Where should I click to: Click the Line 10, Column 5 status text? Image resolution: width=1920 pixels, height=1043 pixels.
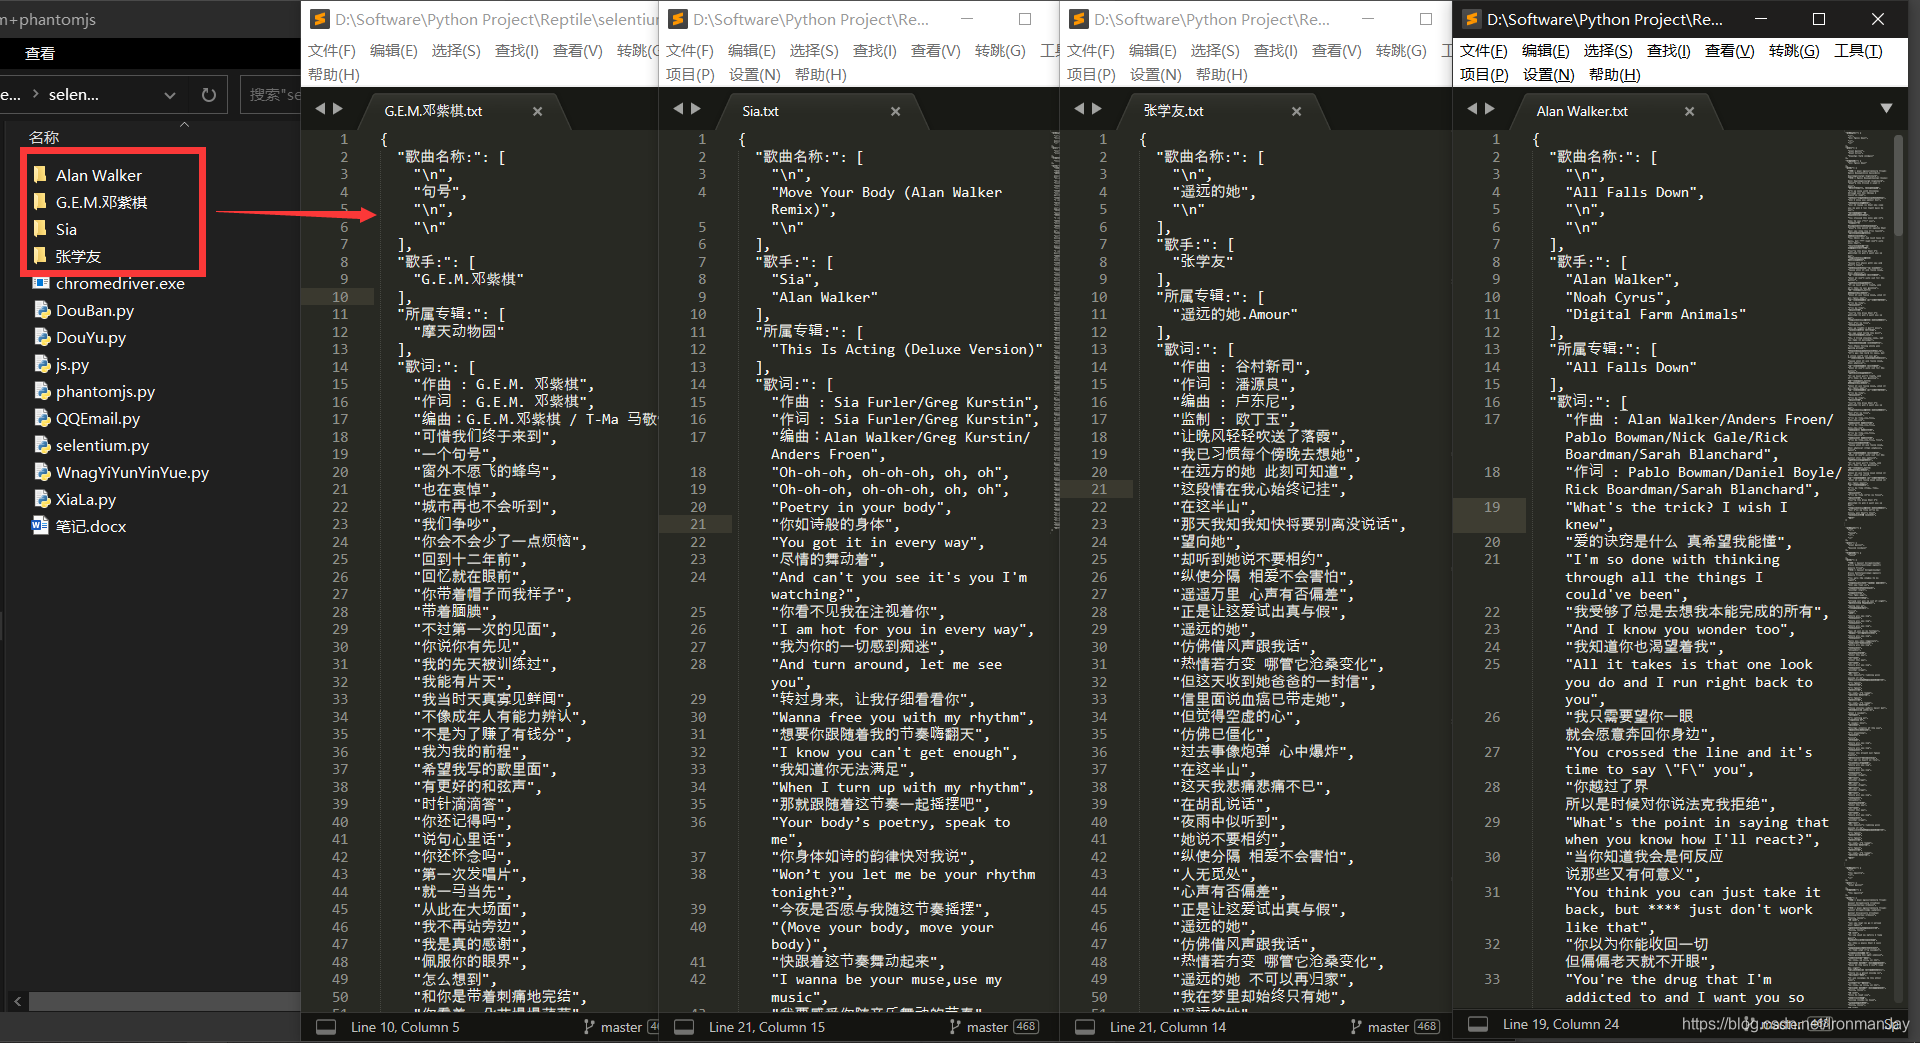405,1027
